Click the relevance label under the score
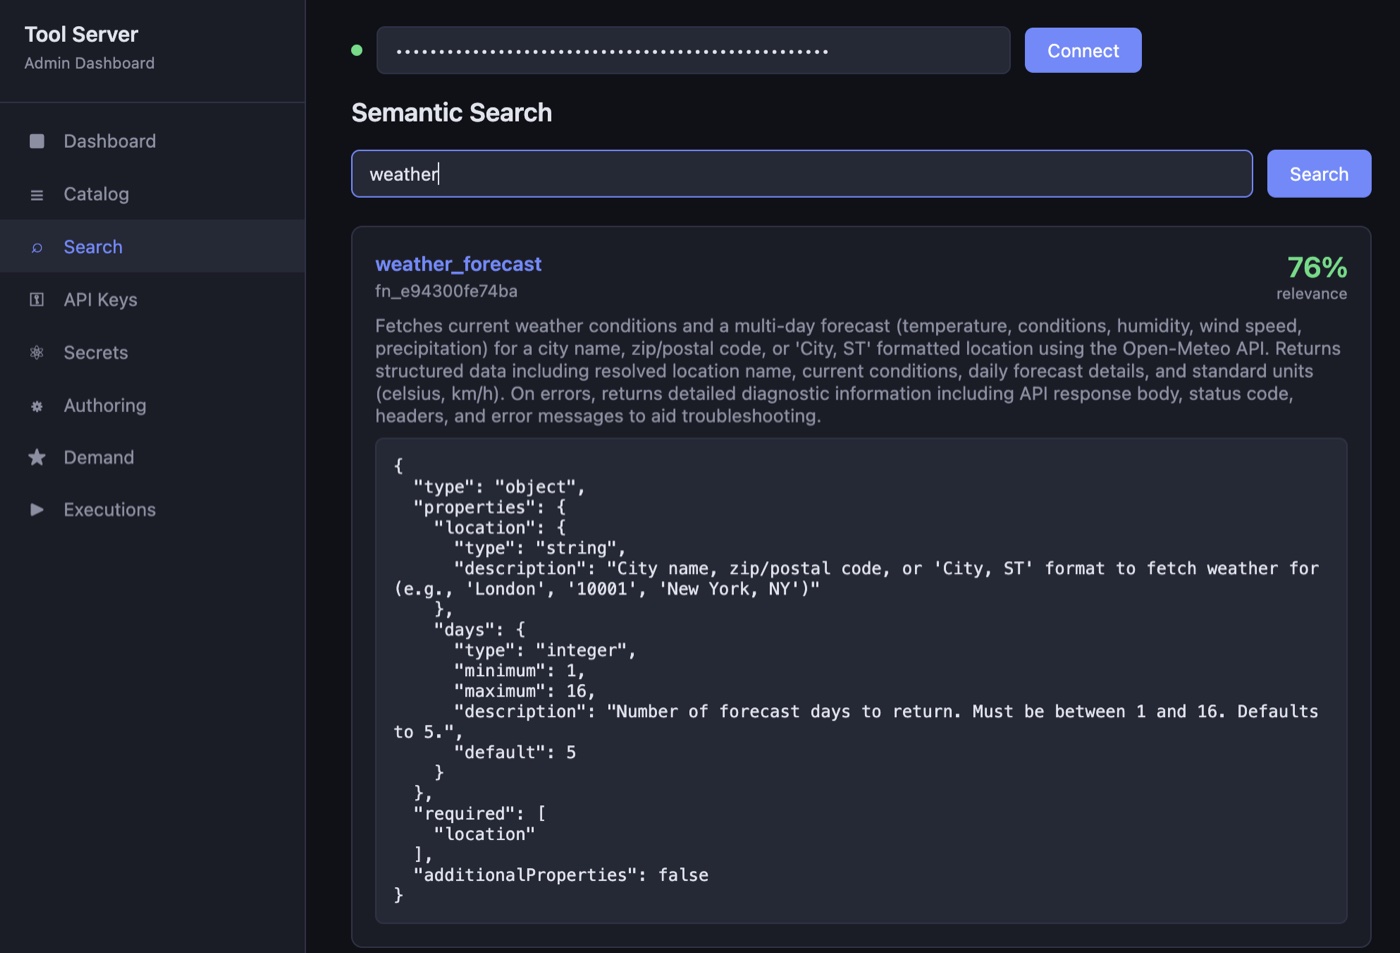The height and width of the screenshot is (953, 1400). pyautogui.click(x=1311, y=294)
